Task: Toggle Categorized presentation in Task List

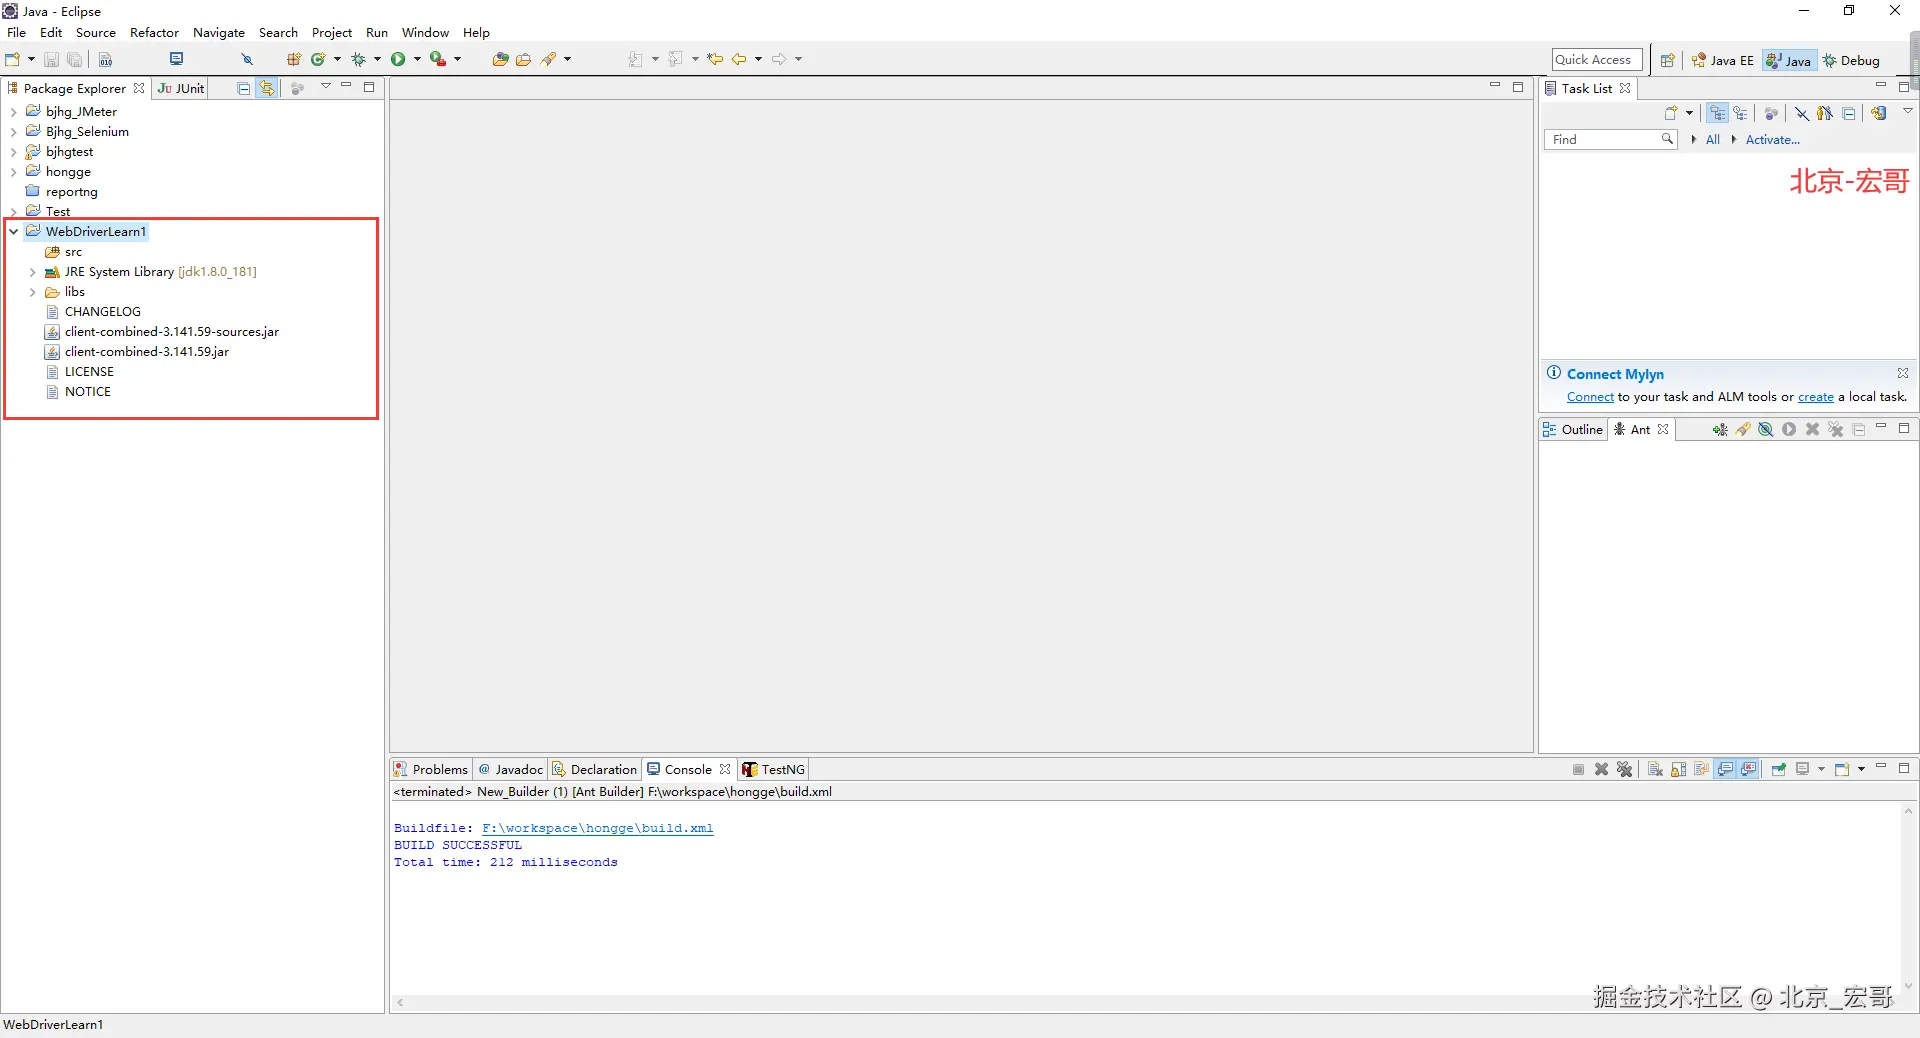Action: coord(1717,113)
